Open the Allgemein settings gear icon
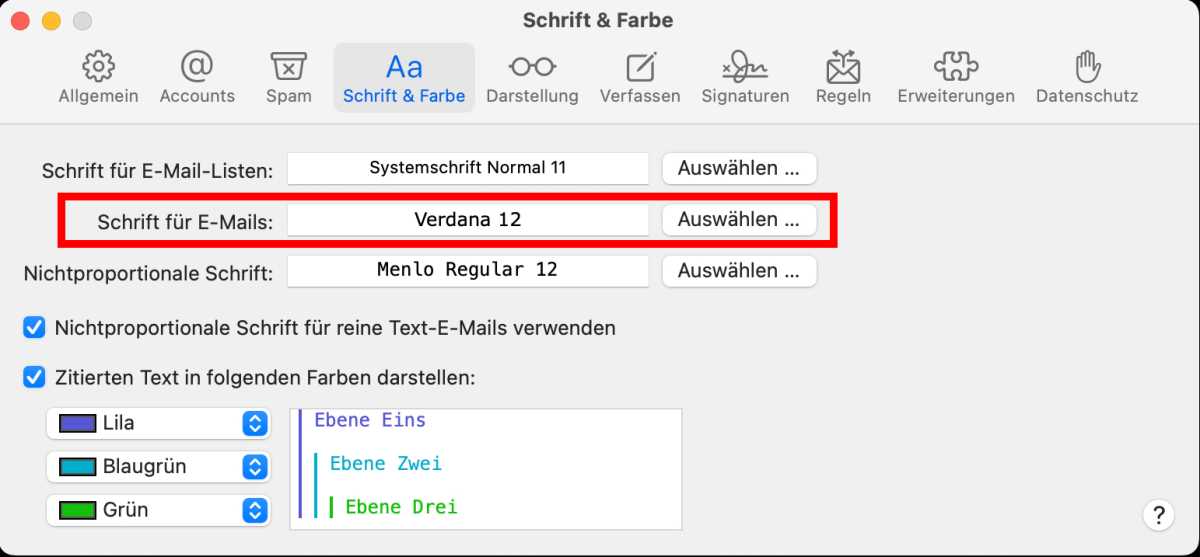 point(98,67)
